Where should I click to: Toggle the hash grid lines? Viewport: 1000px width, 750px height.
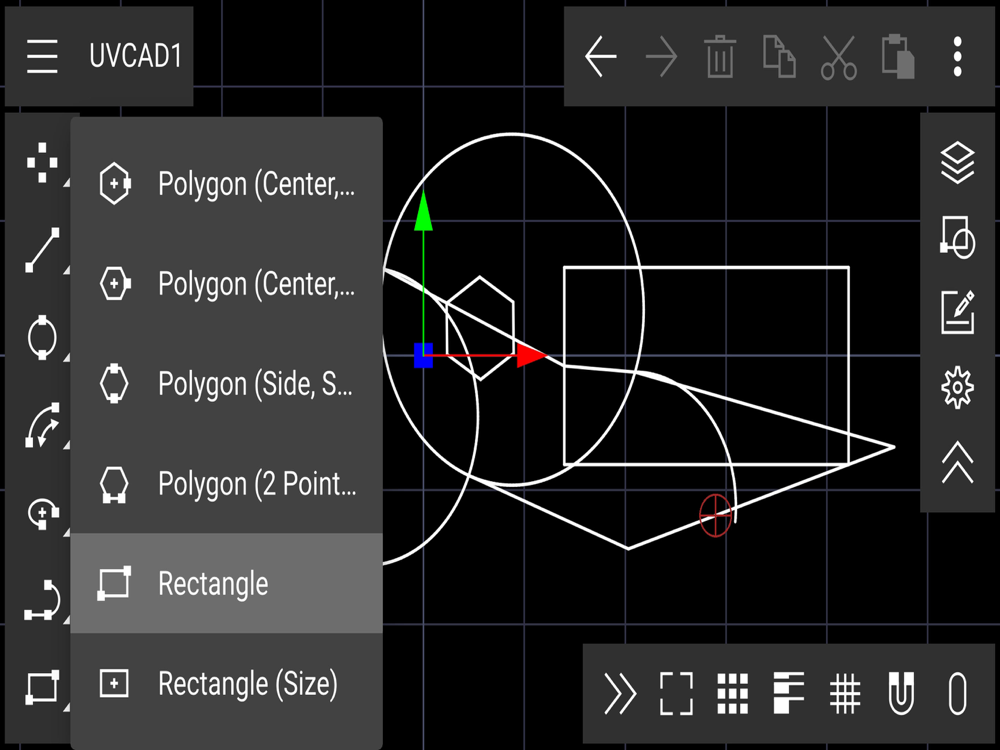point(844,693)
